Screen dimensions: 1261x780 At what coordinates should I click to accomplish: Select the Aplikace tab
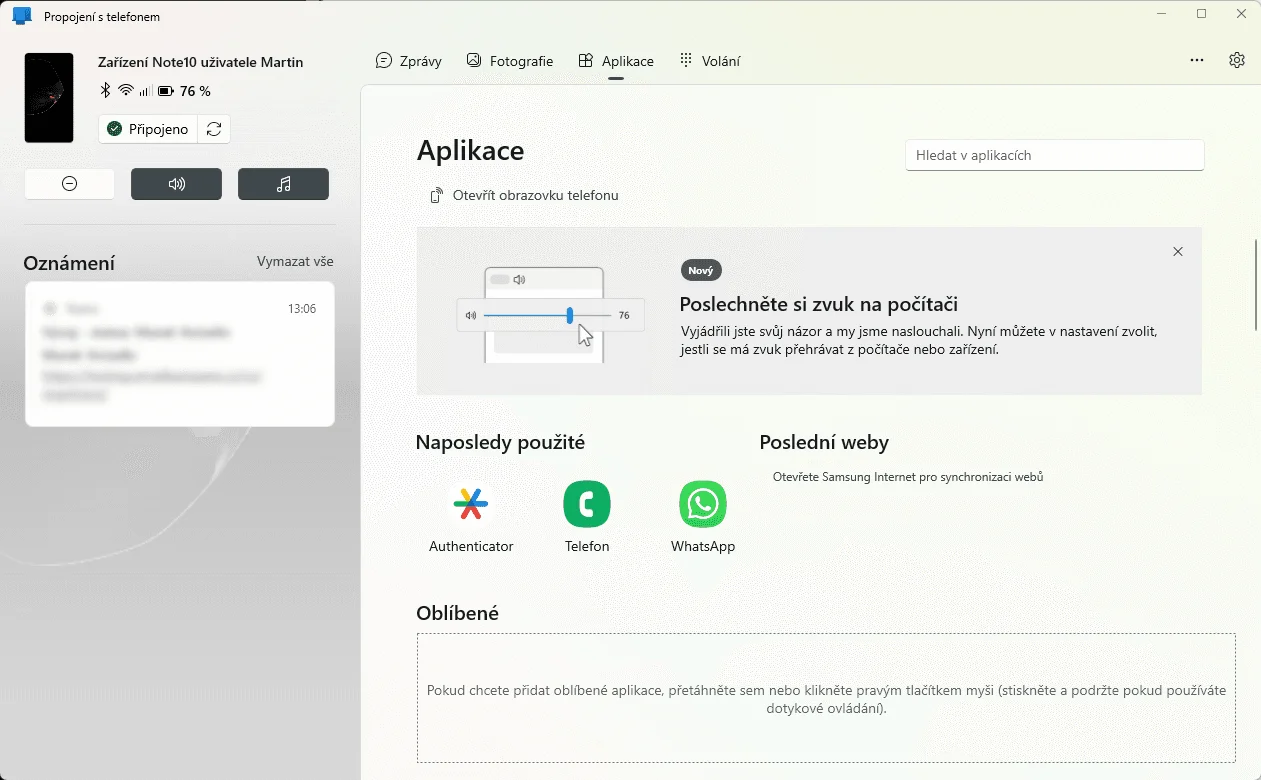point(616,61)
